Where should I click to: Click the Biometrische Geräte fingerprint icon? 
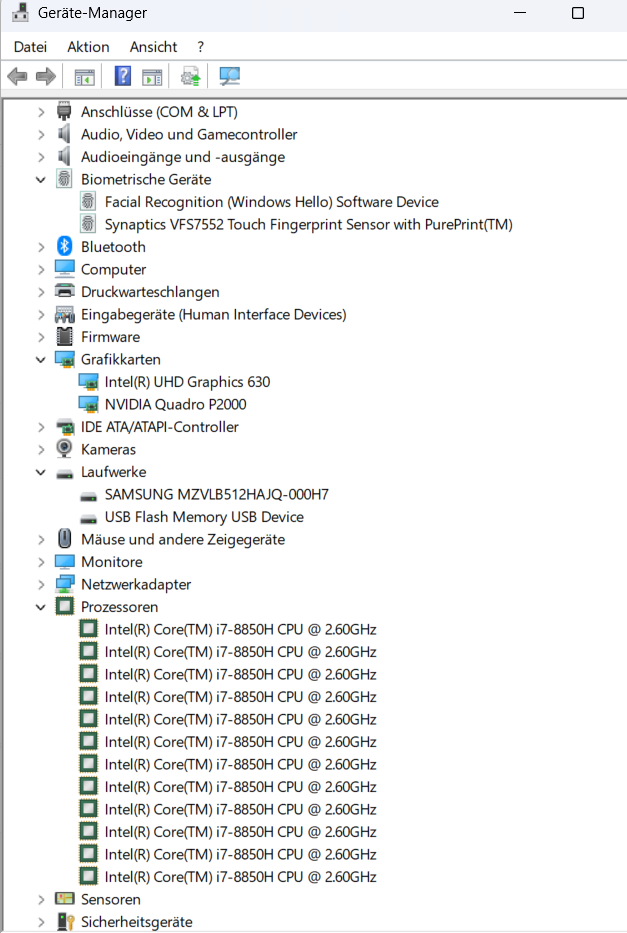[64, 179]
